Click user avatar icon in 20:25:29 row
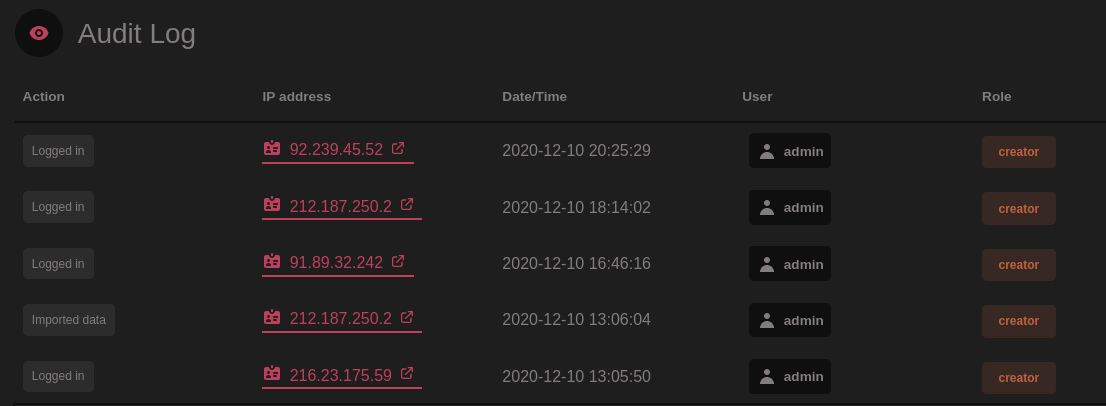The image size is (1106, 406). (767, 151)
